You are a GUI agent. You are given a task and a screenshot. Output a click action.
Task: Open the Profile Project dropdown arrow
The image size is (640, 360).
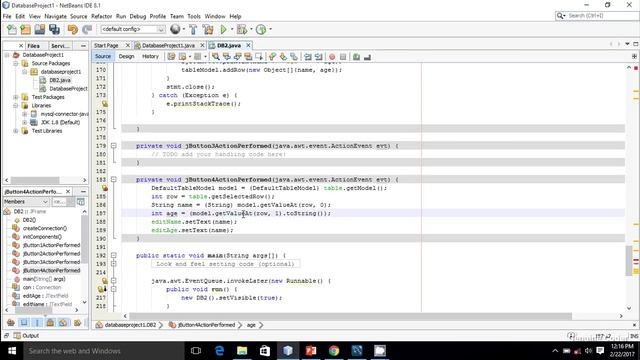click(270, 29)
